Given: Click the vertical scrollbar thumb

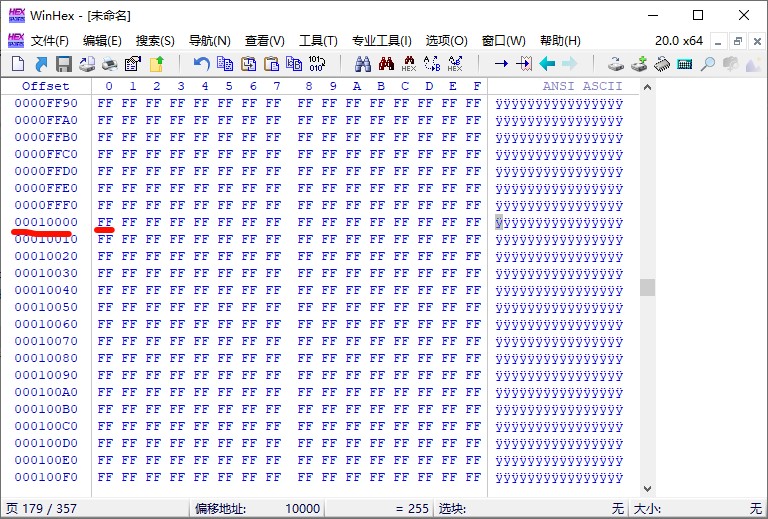Looking at the screenshot, I should tap(647, 287).
